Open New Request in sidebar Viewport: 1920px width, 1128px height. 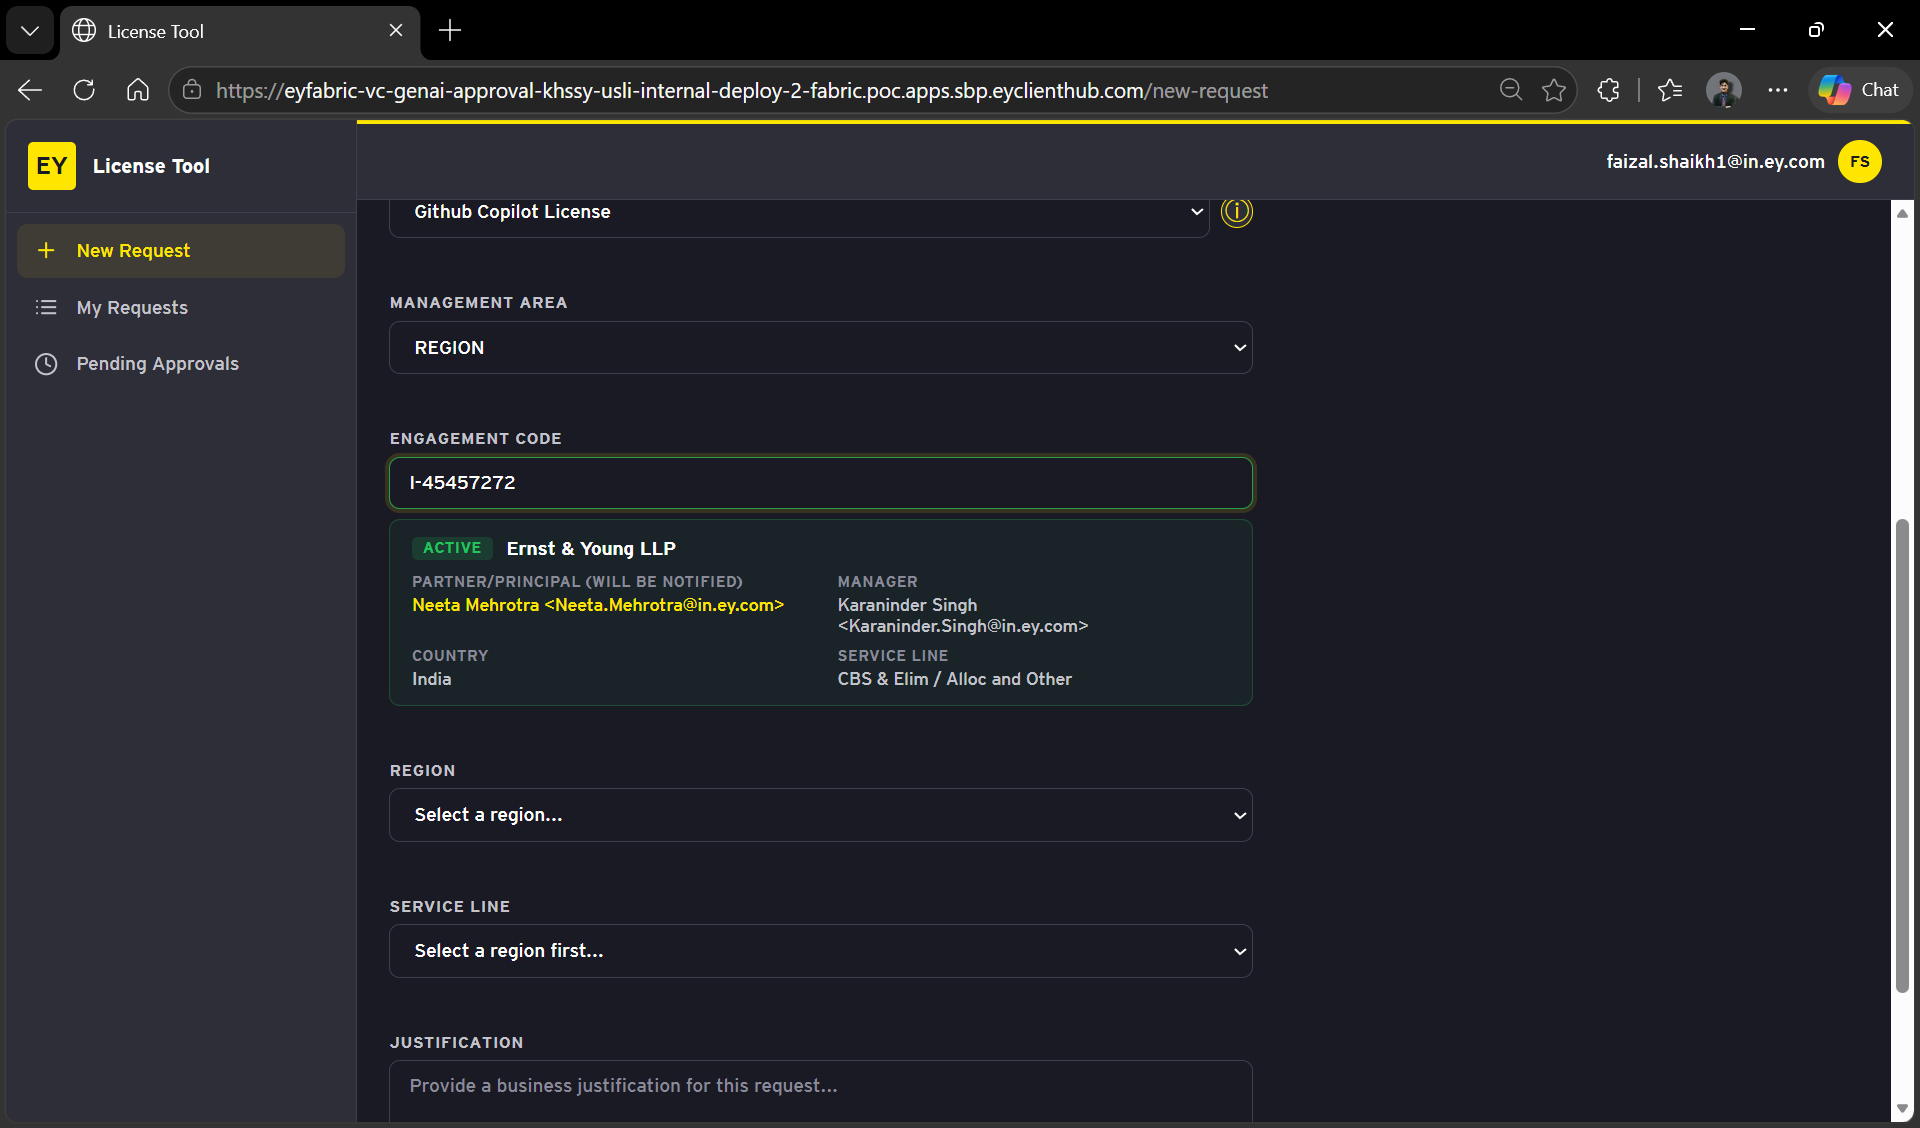pyautogui.click(x=181, y=251)
